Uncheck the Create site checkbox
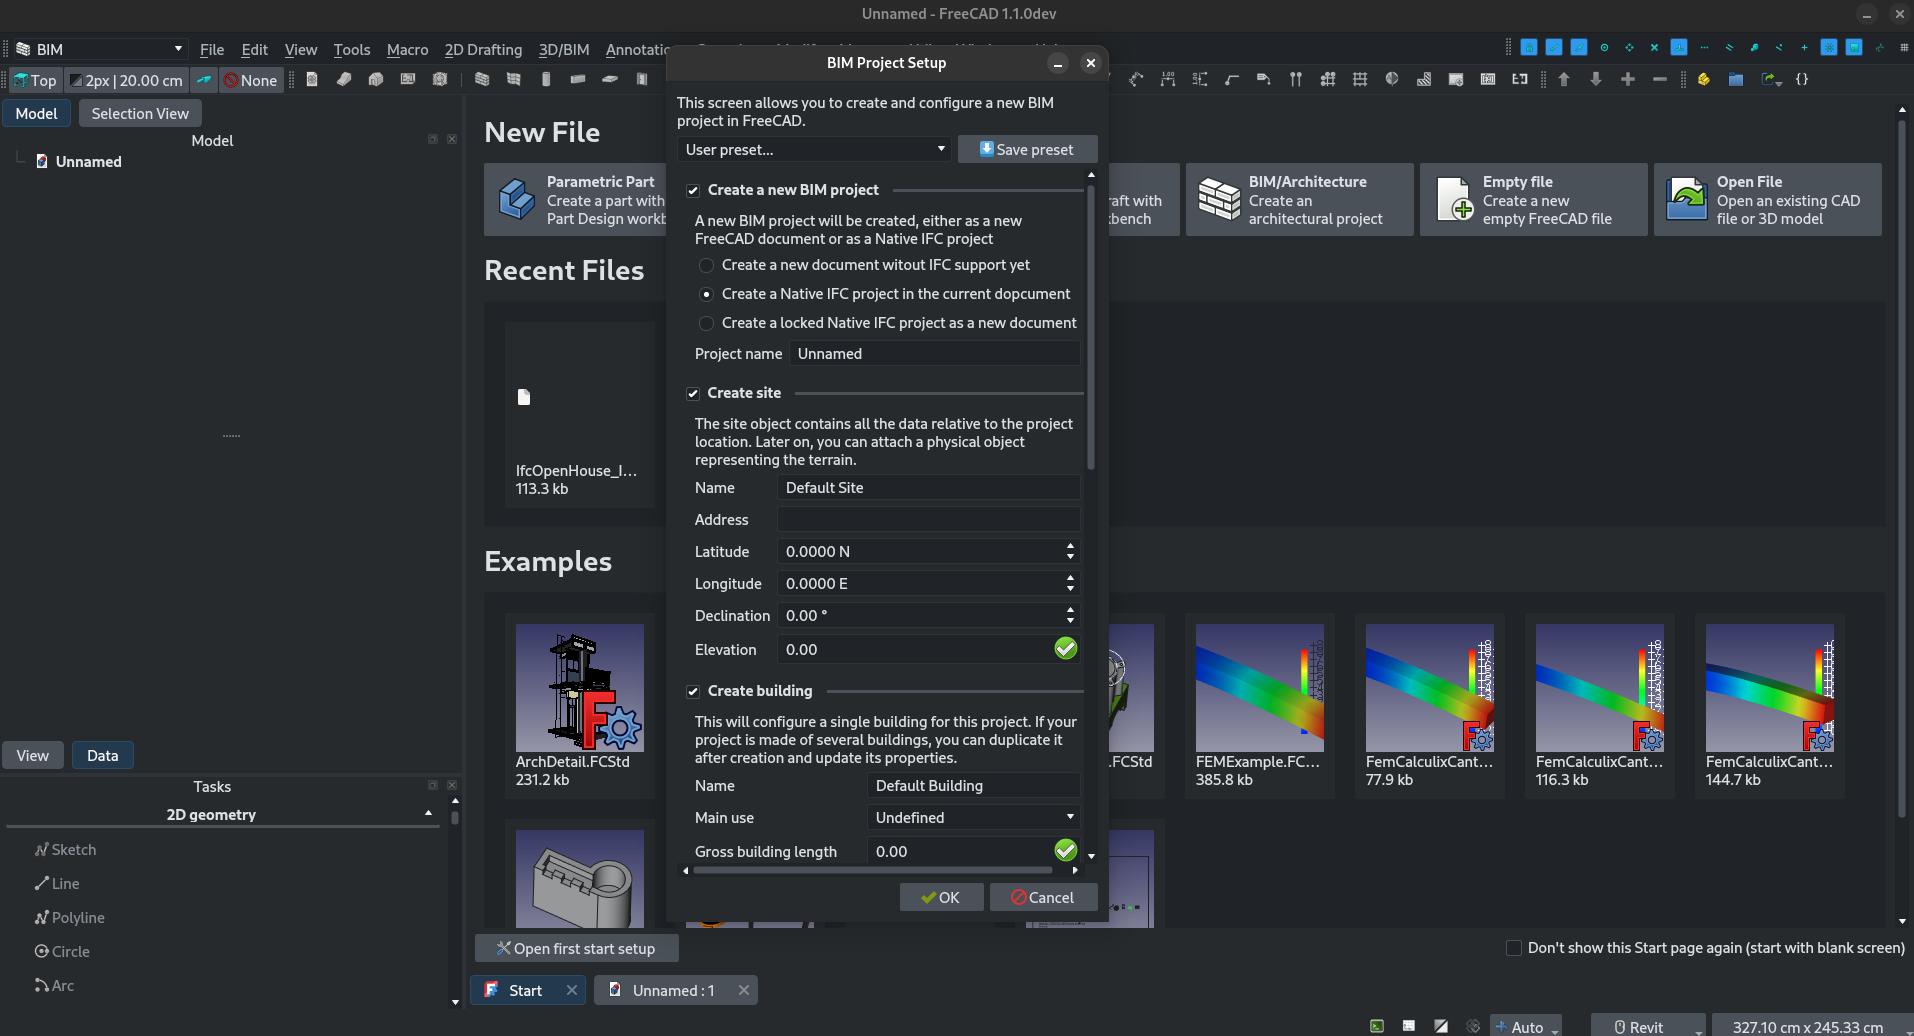This screenshot has height=1036, width=1914. pos(693,393)
